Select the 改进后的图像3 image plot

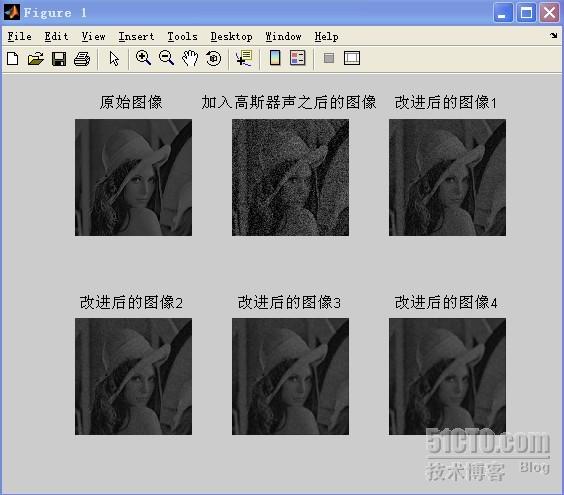(290, 376)
